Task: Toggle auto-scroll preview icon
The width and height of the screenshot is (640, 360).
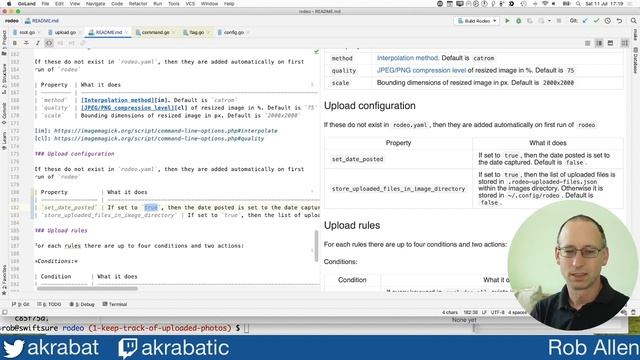Action: point(624,43)
